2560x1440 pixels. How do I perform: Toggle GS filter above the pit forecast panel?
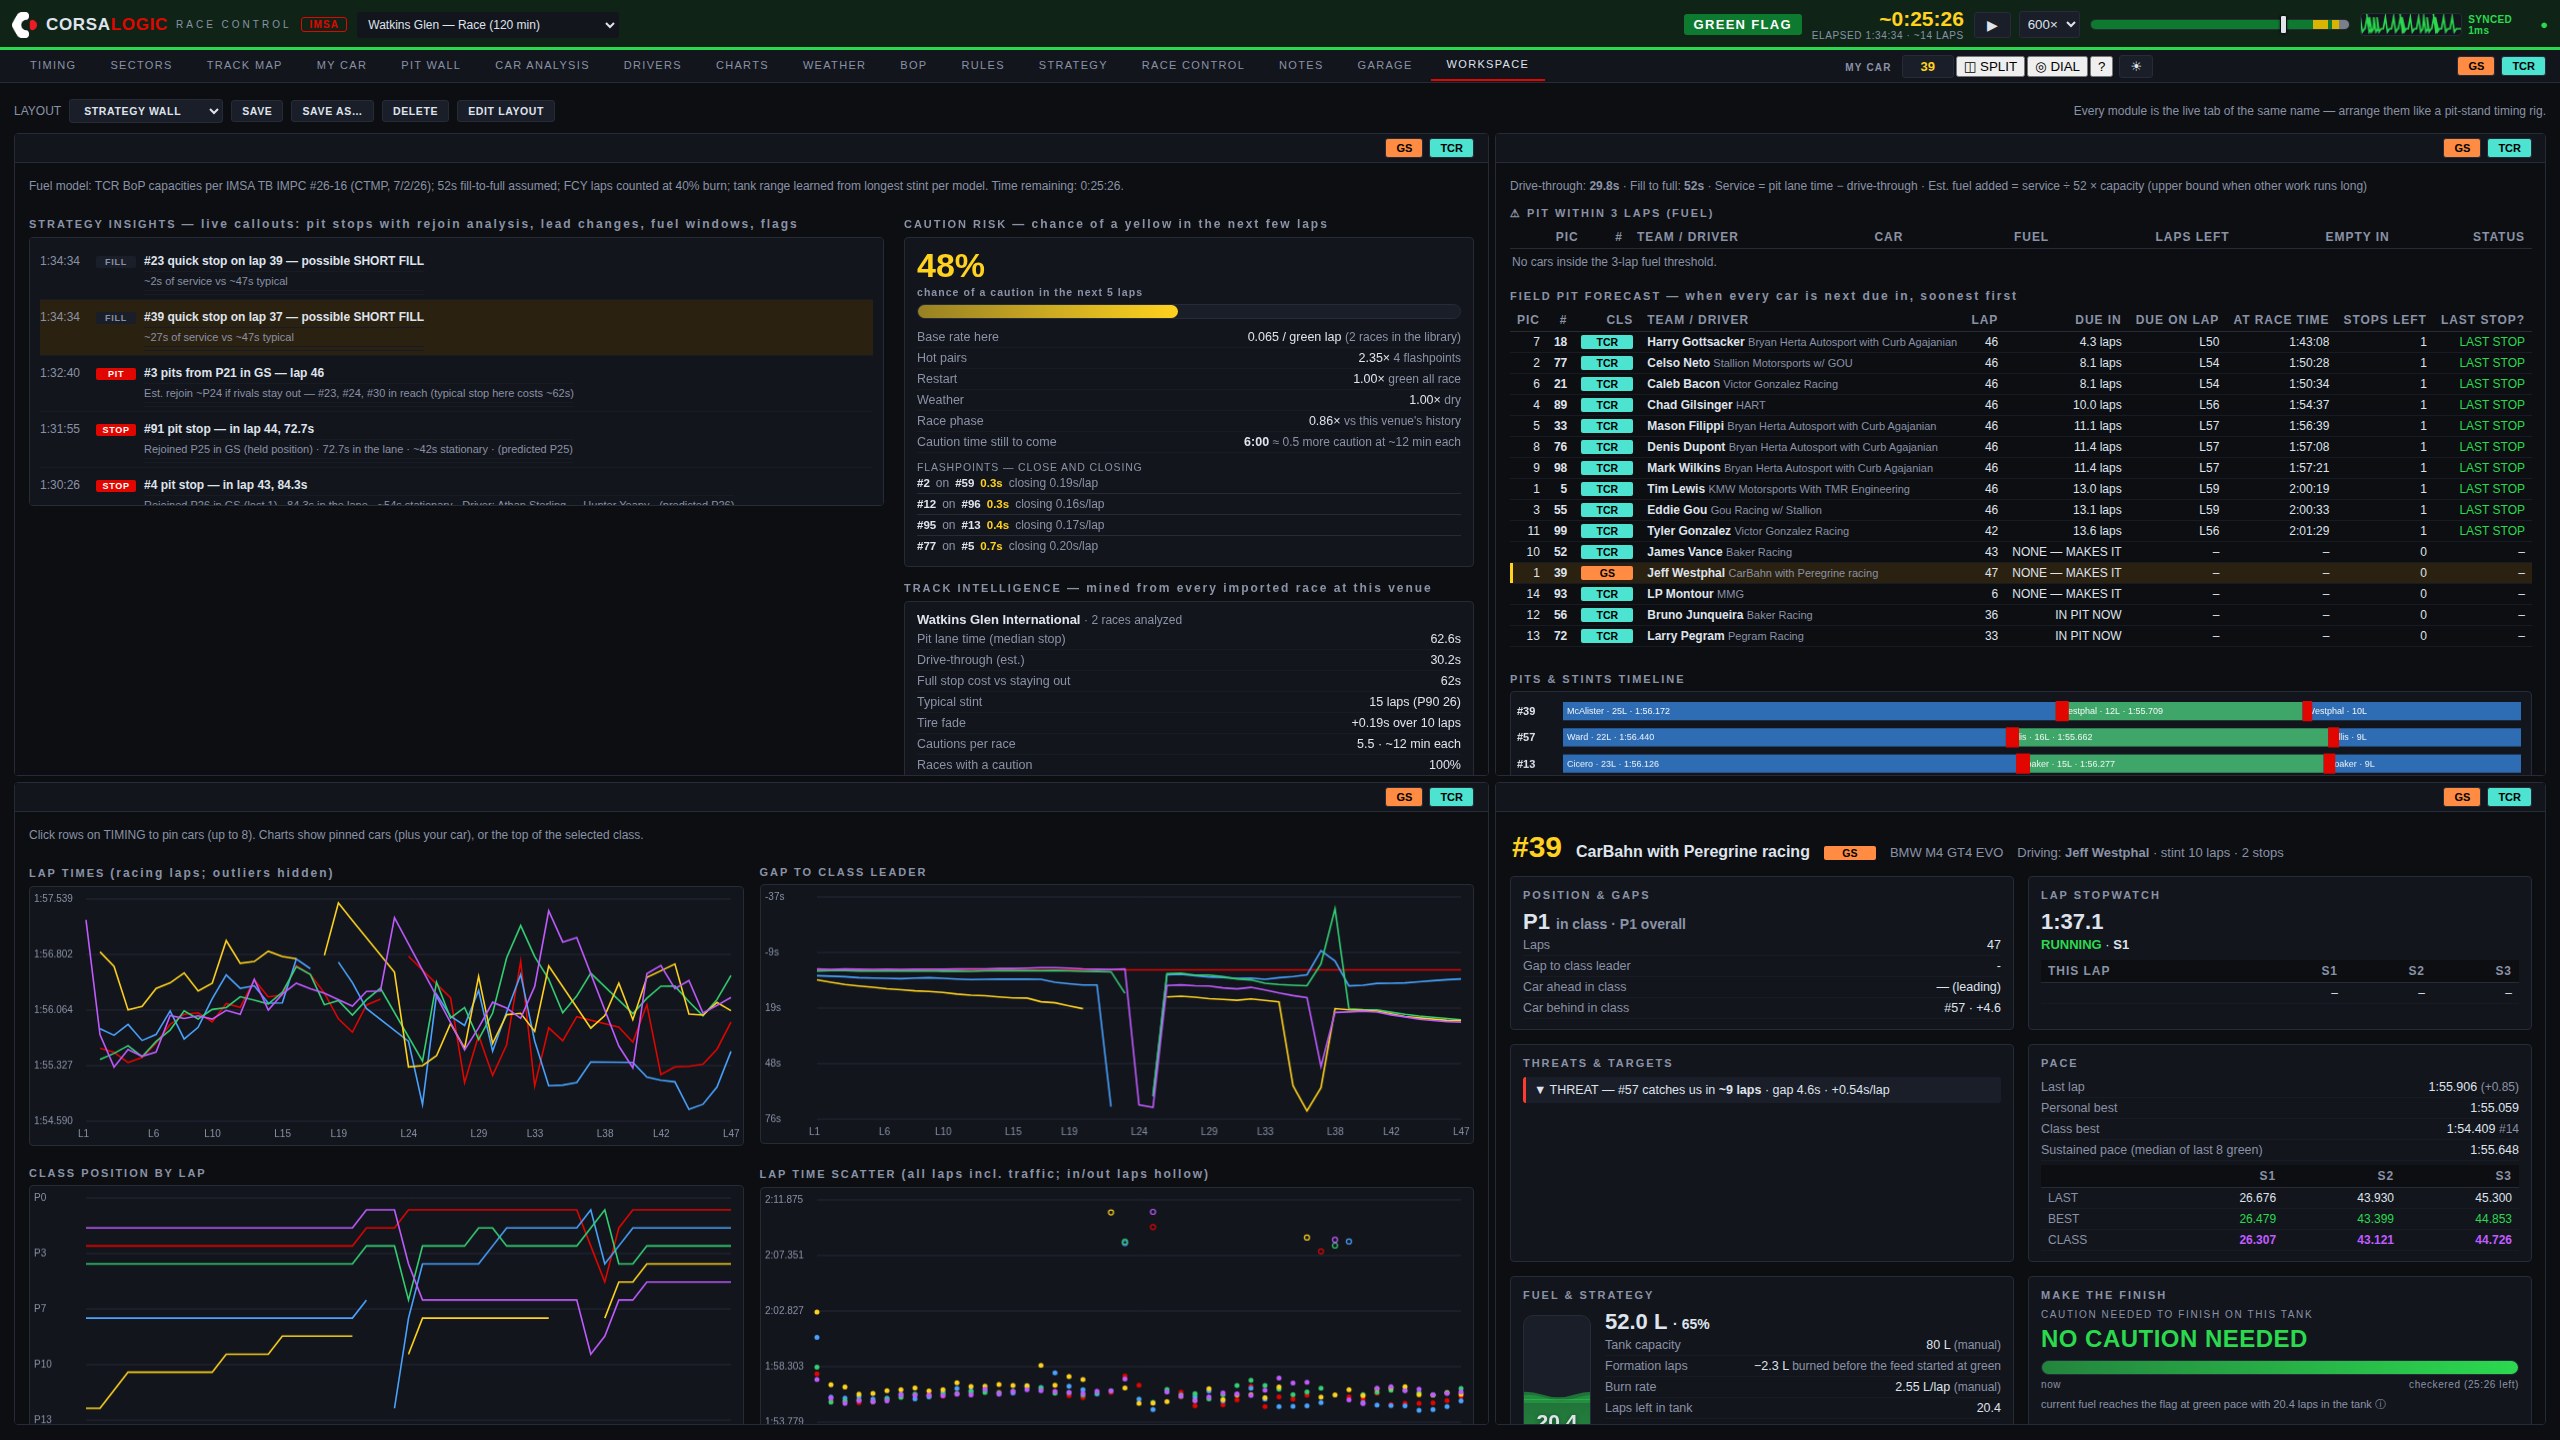point(2461,148)
